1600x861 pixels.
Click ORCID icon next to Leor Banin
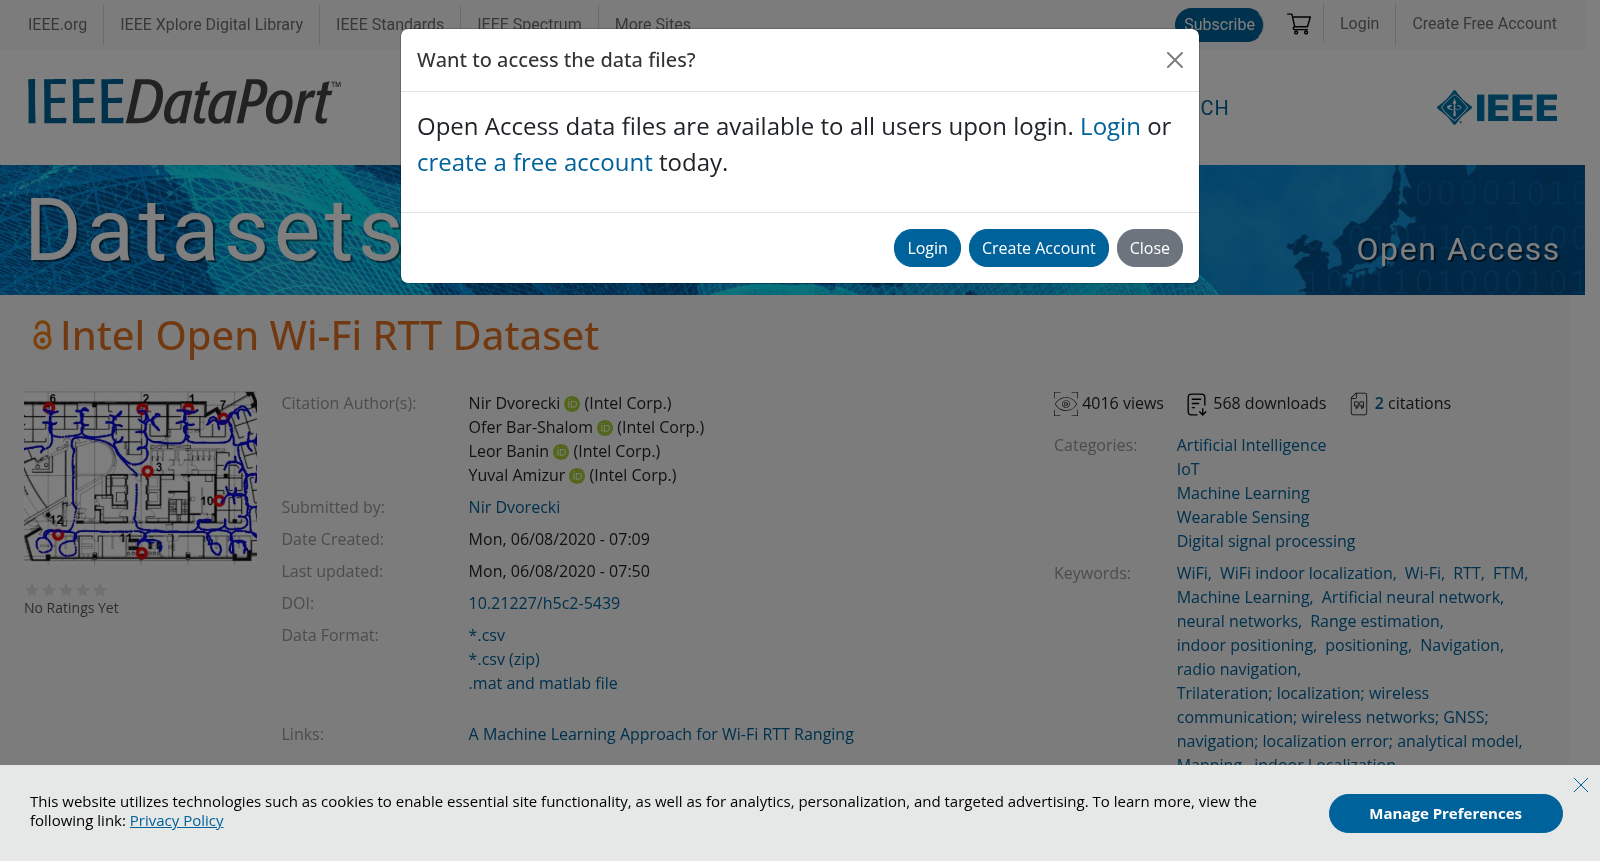[x=561, y=452]
